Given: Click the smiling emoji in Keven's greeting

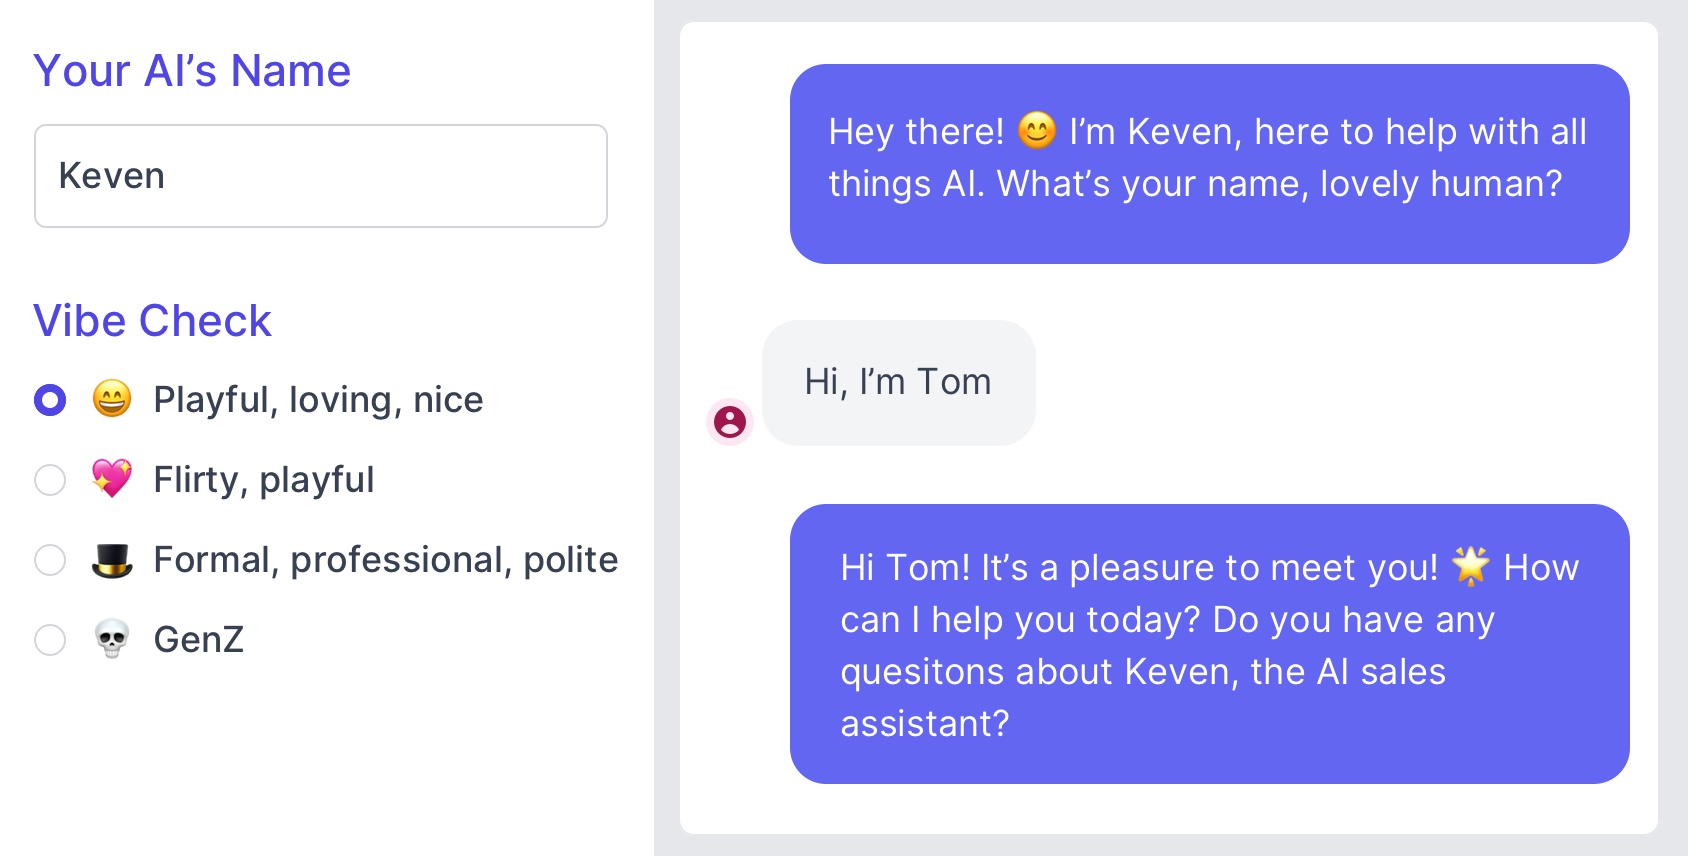Looking at the screenshot, I should pyautogui.click(x=1037, y=131).
